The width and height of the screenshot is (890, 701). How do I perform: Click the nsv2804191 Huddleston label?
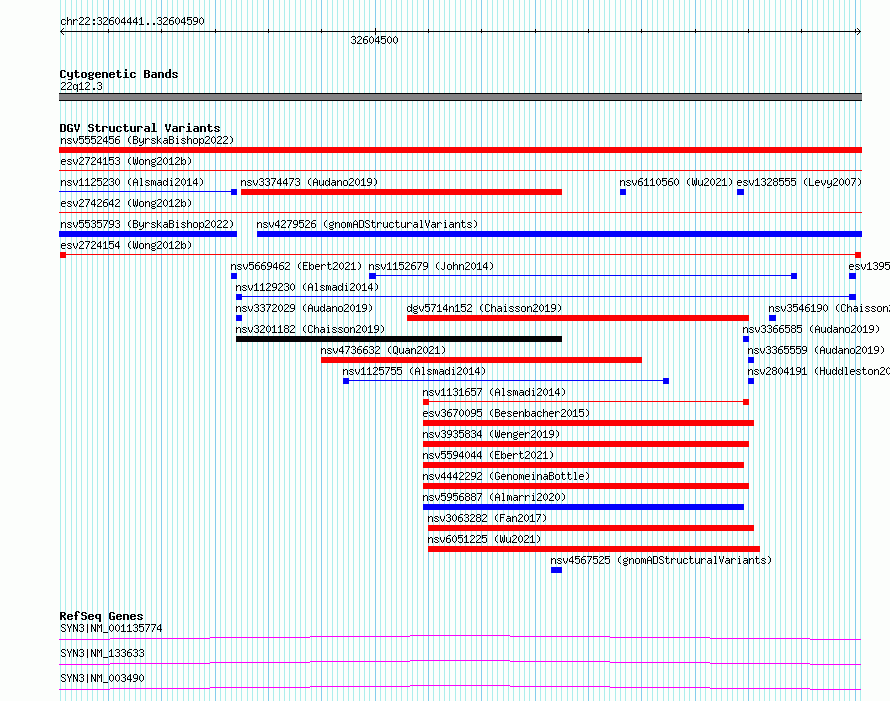point(818,371)
